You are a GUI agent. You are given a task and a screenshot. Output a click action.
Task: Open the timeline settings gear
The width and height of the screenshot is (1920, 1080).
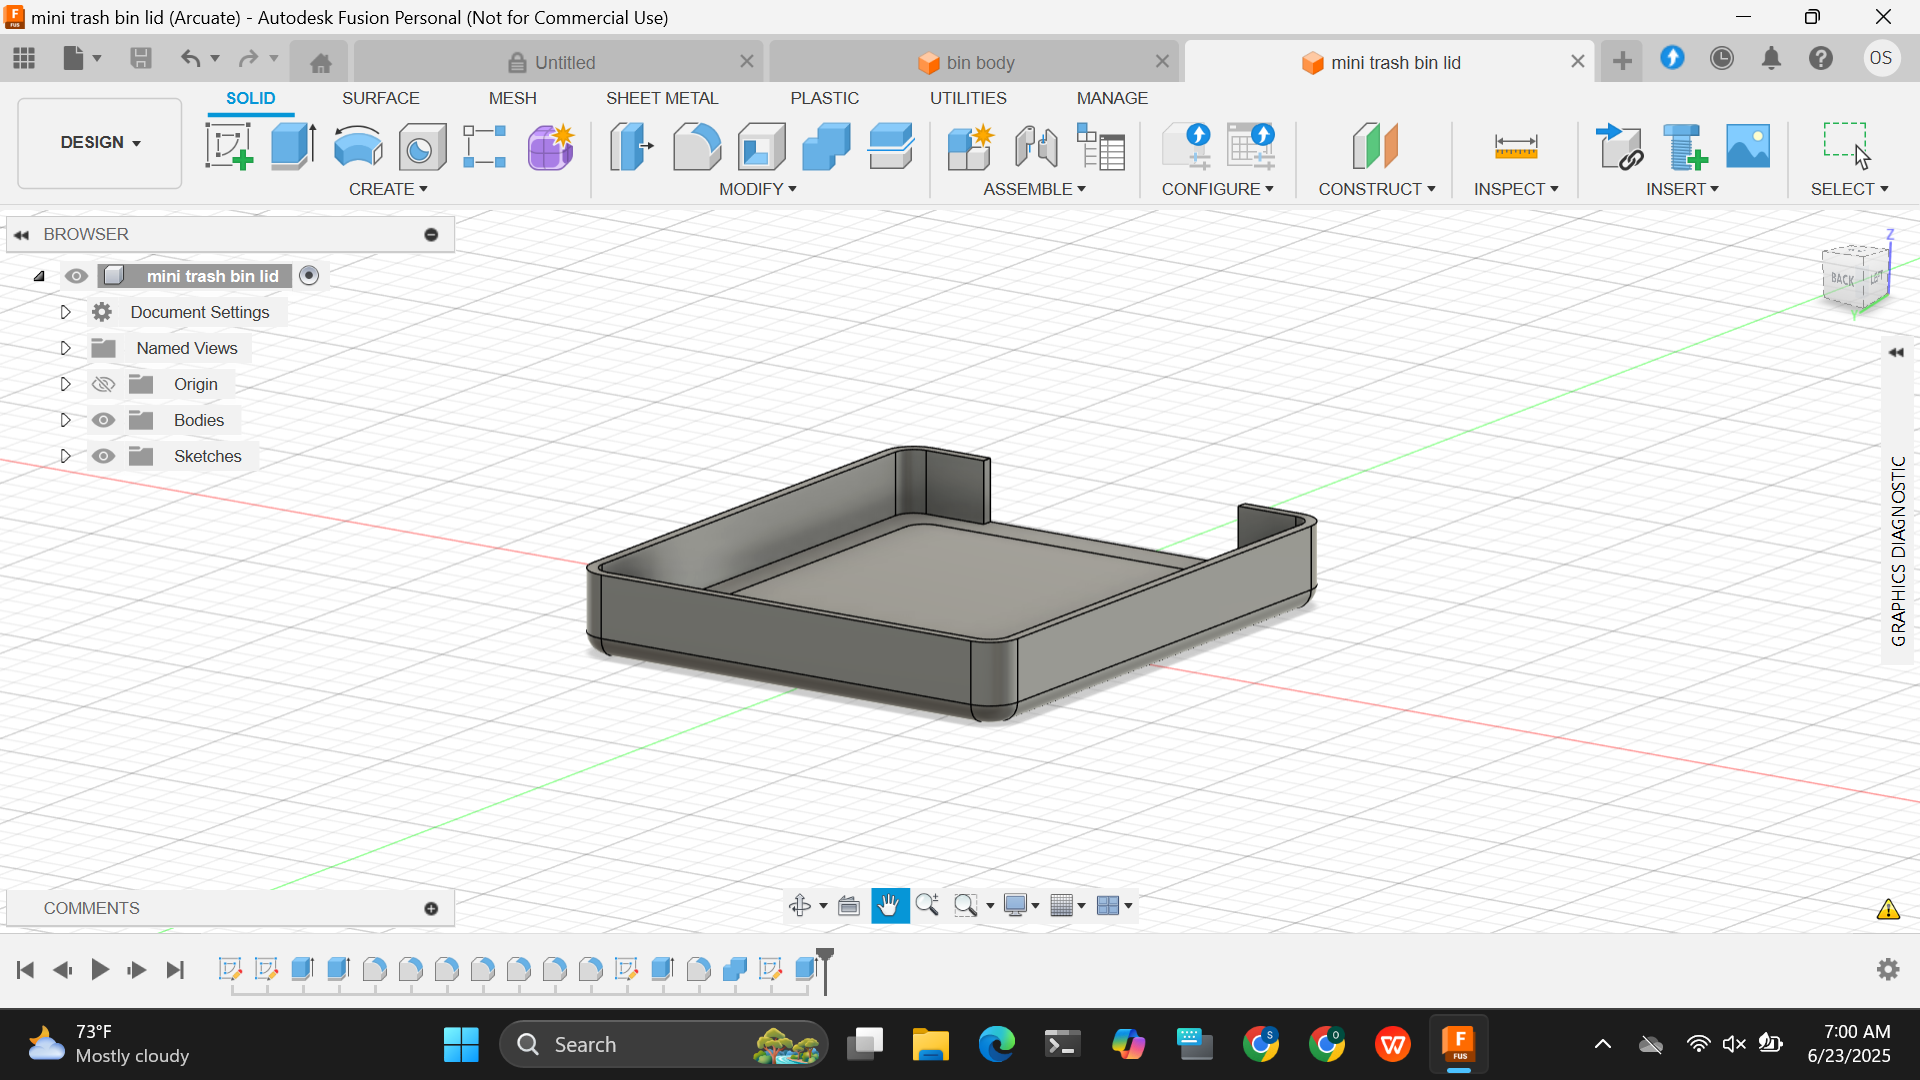point(1888,969)
